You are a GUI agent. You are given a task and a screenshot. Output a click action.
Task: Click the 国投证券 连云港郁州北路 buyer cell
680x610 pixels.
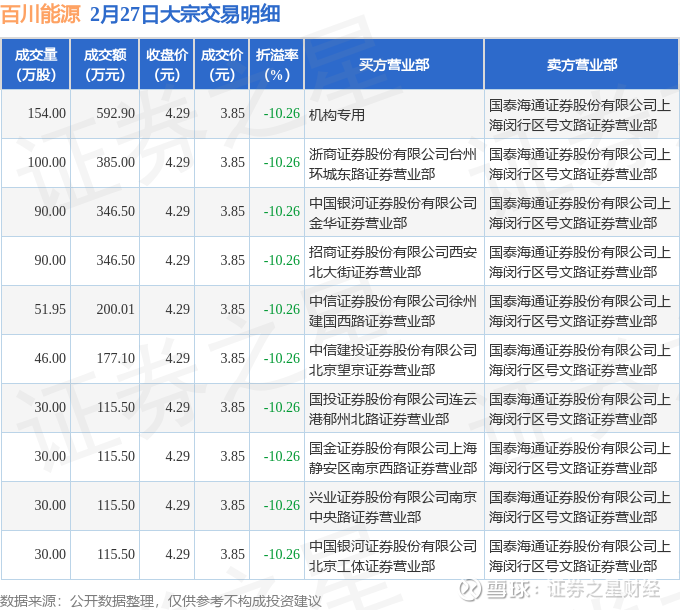click(393, 409)
